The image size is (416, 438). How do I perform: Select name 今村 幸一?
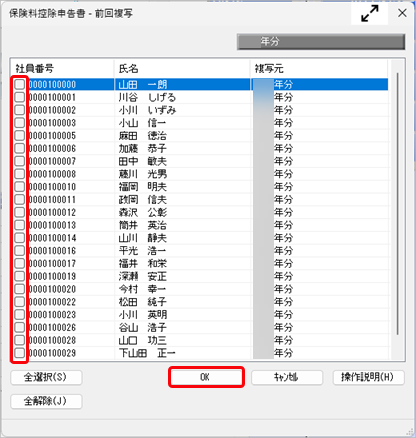click(143, 289)
